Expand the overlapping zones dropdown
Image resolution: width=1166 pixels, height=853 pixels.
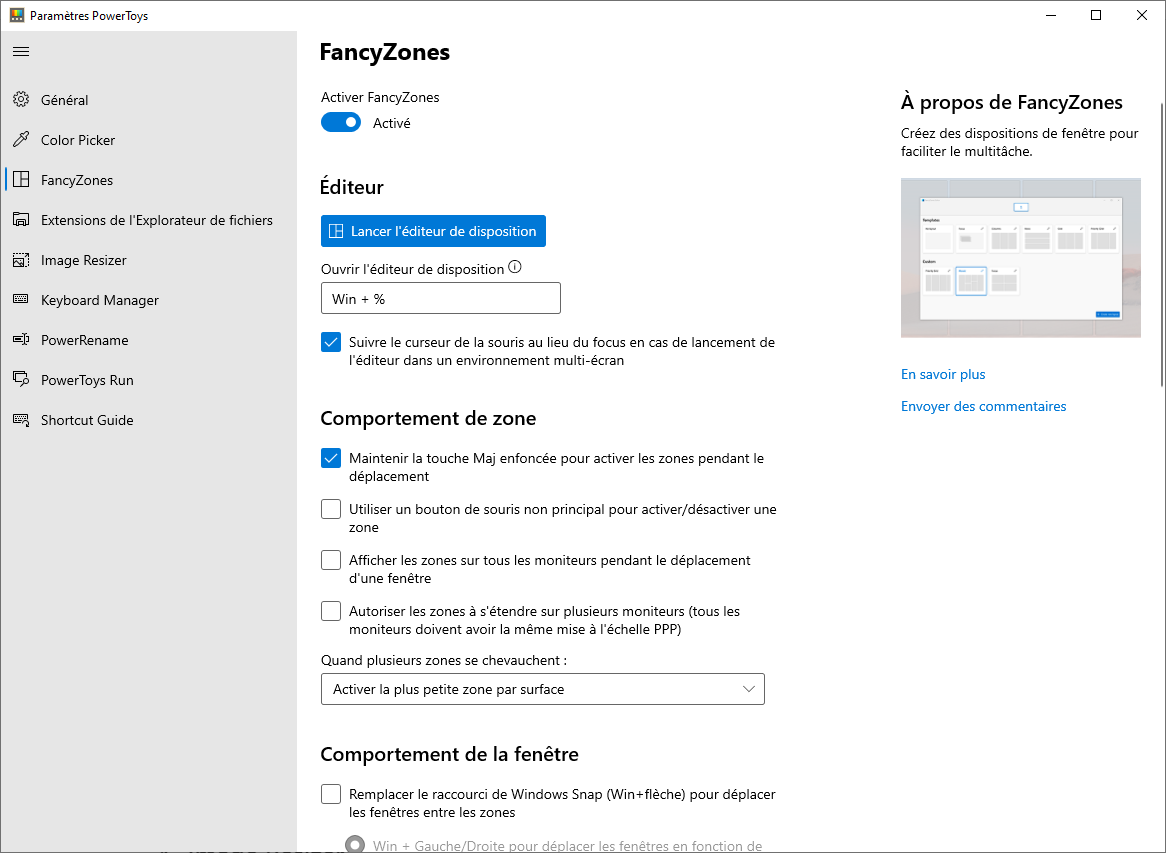(543, 689)
